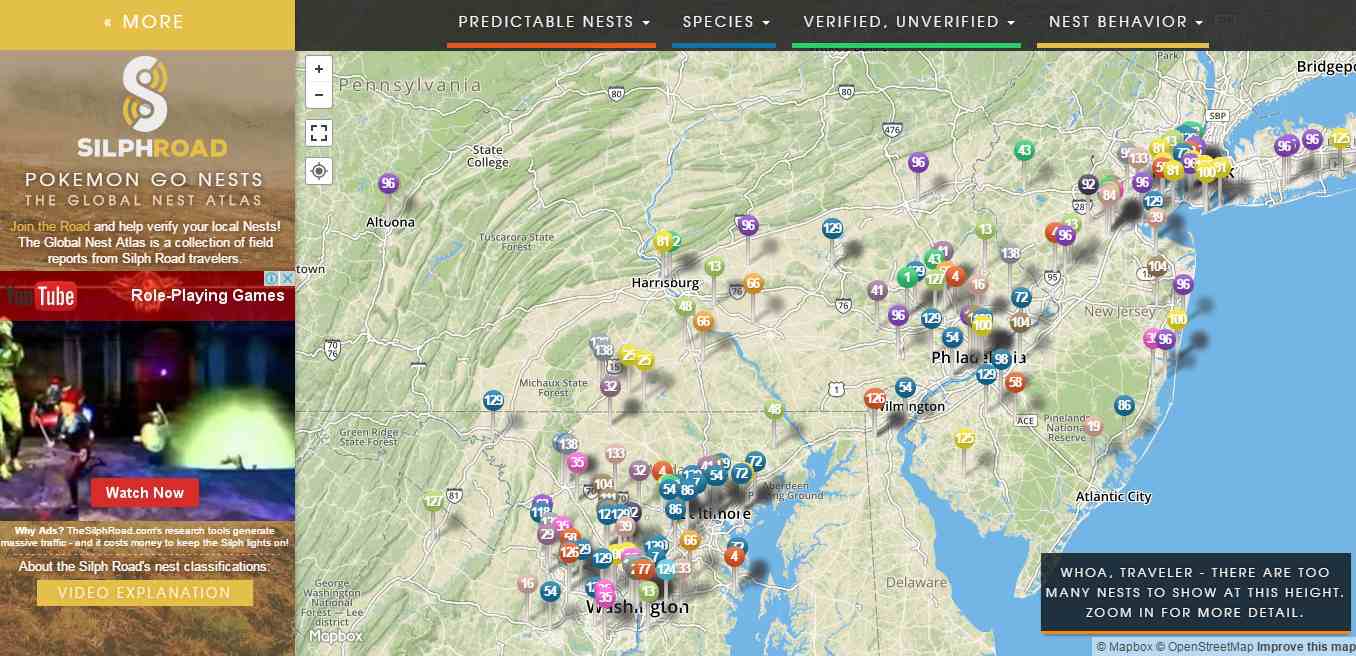This screenshot has height=656, width=1356.
Task: Select blue 129 marker near Michaux State Forest
Action: point(493,400)
